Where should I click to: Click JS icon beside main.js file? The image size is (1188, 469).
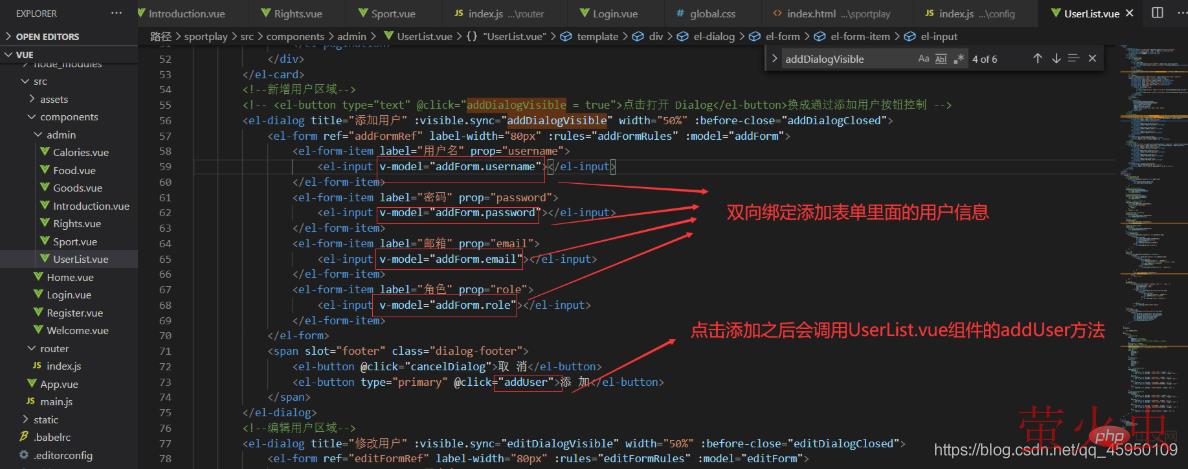click(x=30, y=401)
